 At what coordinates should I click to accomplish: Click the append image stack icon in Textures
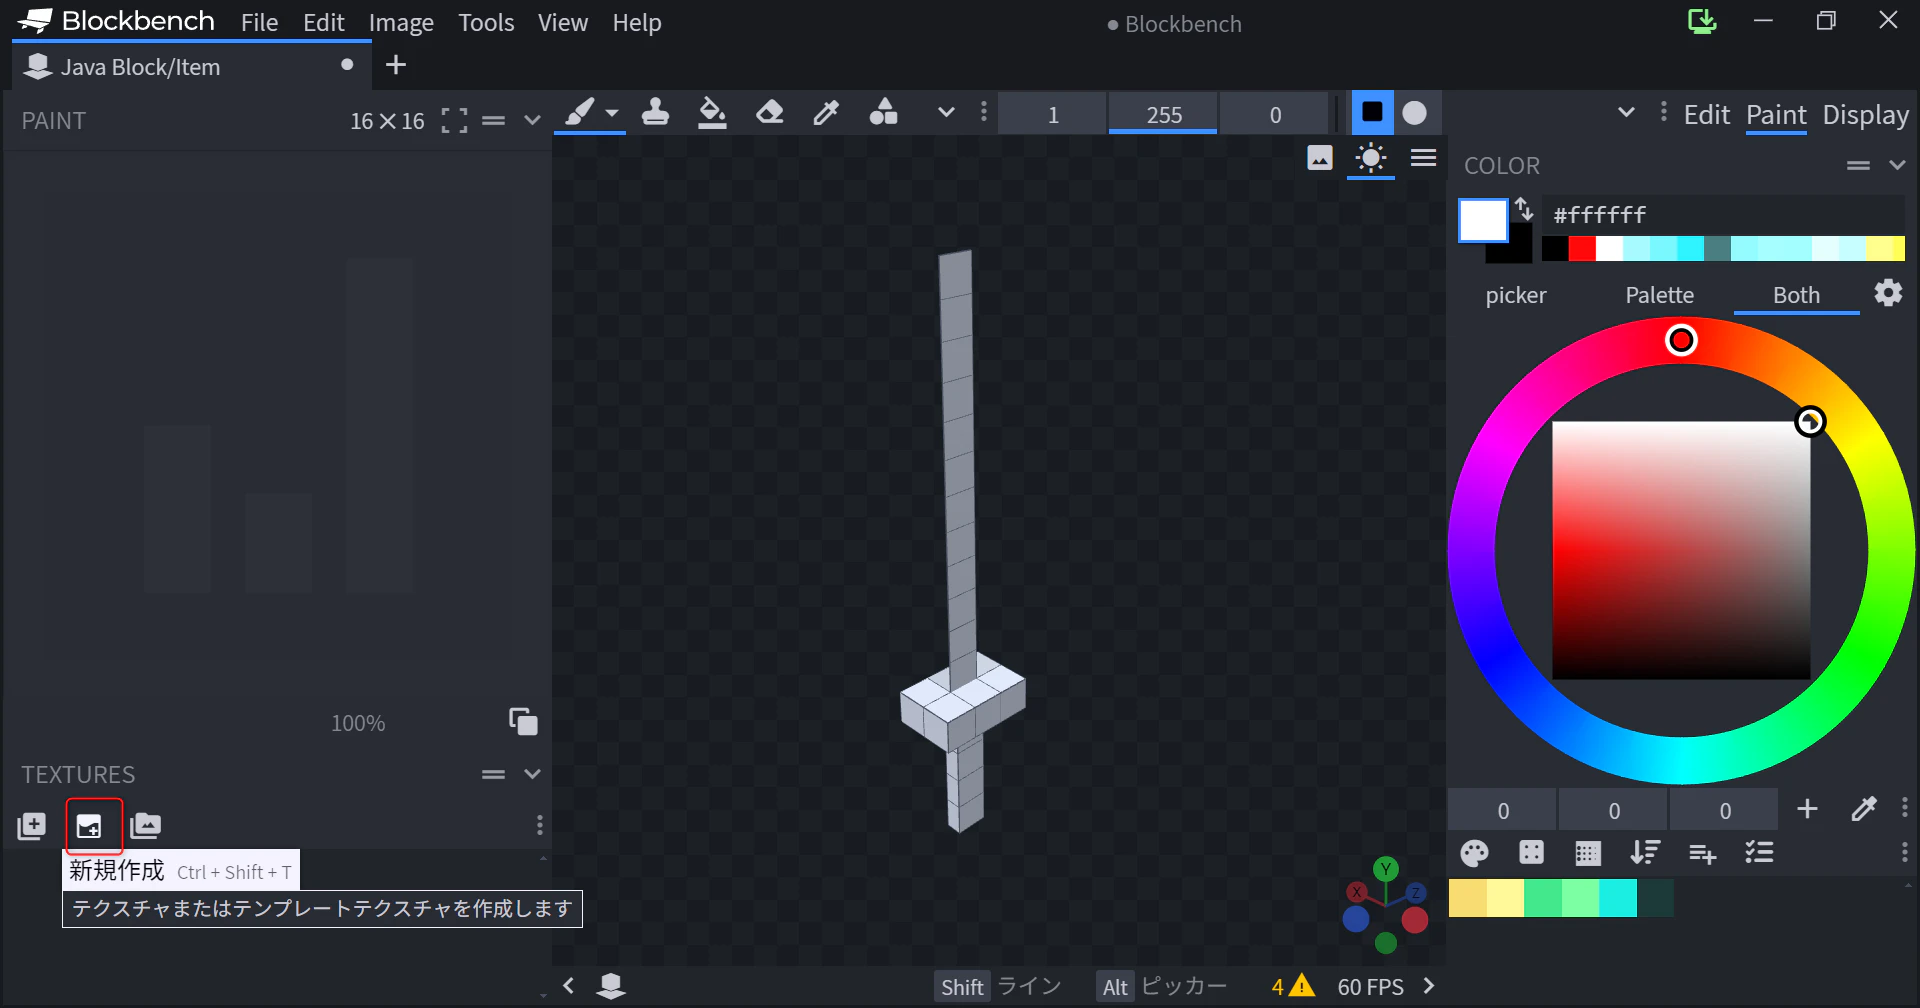[x=146, y=826]
